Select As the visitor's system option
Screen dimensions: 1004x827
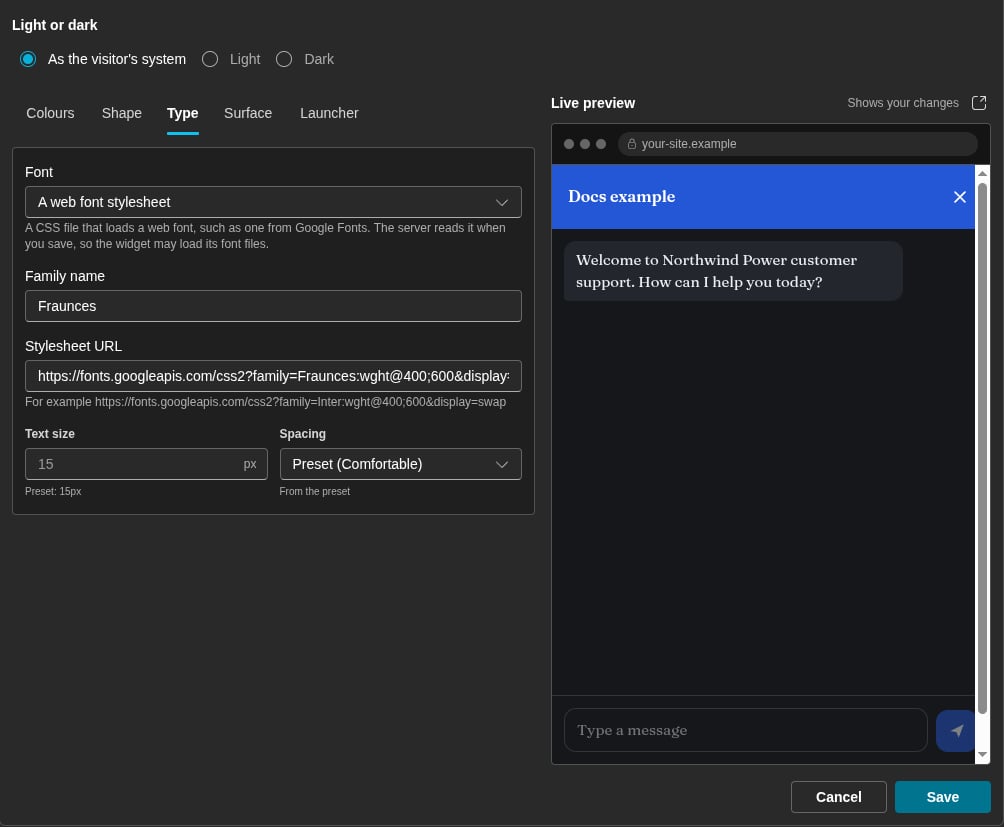tap(28, 60)
